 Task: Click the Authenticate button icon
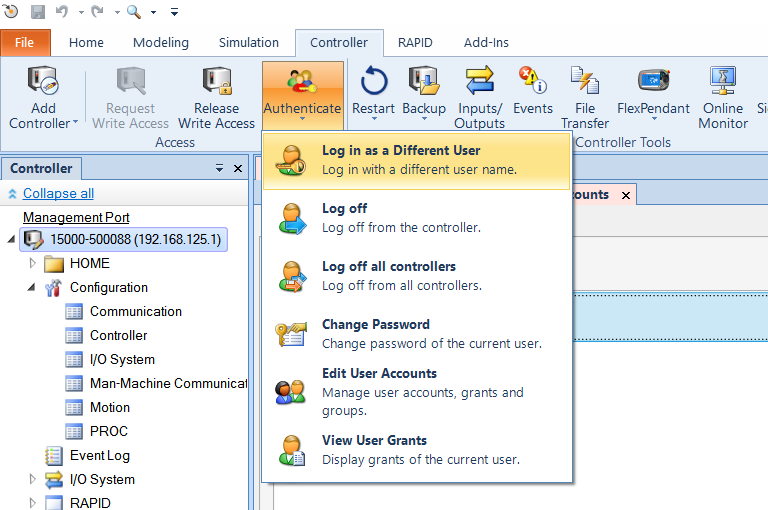tap(302, 81)
